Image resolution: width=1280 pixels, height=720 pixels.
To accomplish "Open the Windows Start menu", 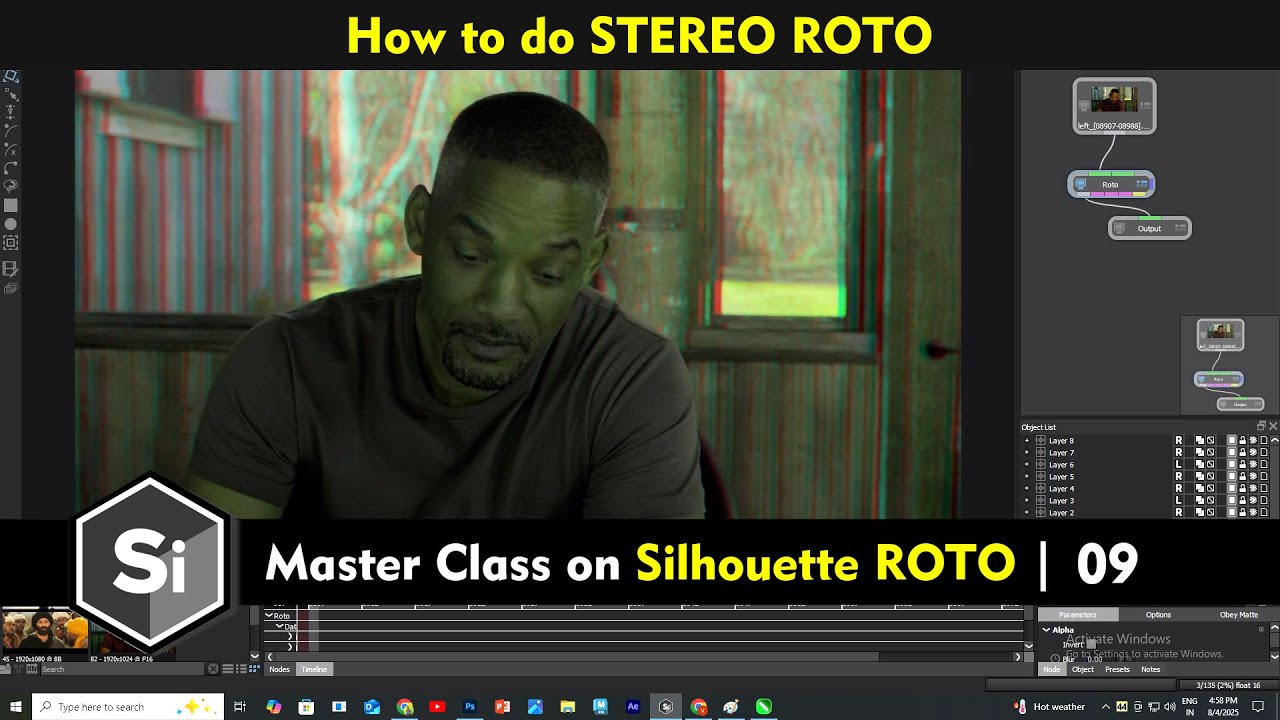I will click(x=16, y=706).
